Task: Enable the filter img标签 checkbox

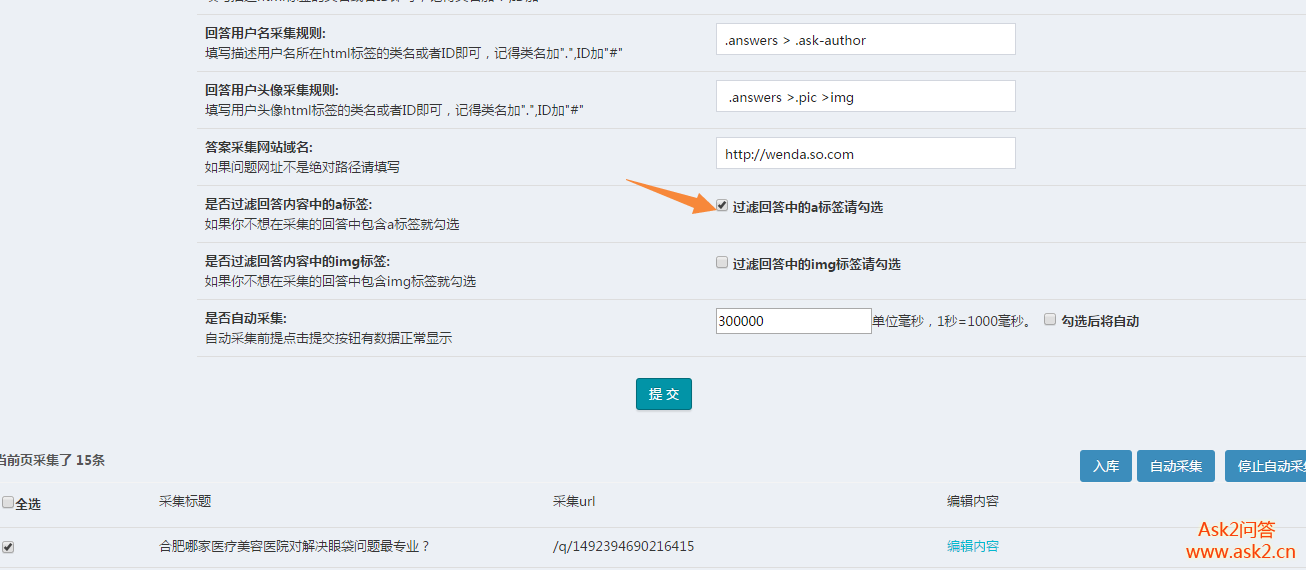Action: pos(722,263)
